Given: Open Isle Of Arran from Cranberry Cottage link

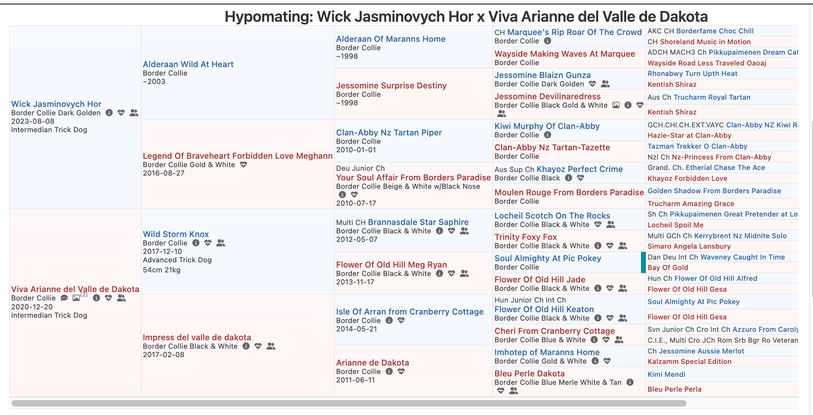Looking at the screenshot, I should pyautogui.click(x=410, y=312).
